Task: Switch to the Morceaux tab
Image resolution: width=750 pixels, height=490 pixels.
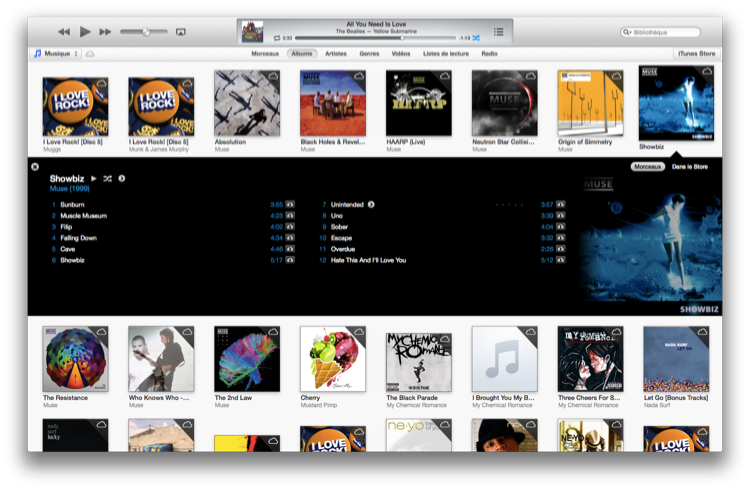Action: (x=265, y=54)
